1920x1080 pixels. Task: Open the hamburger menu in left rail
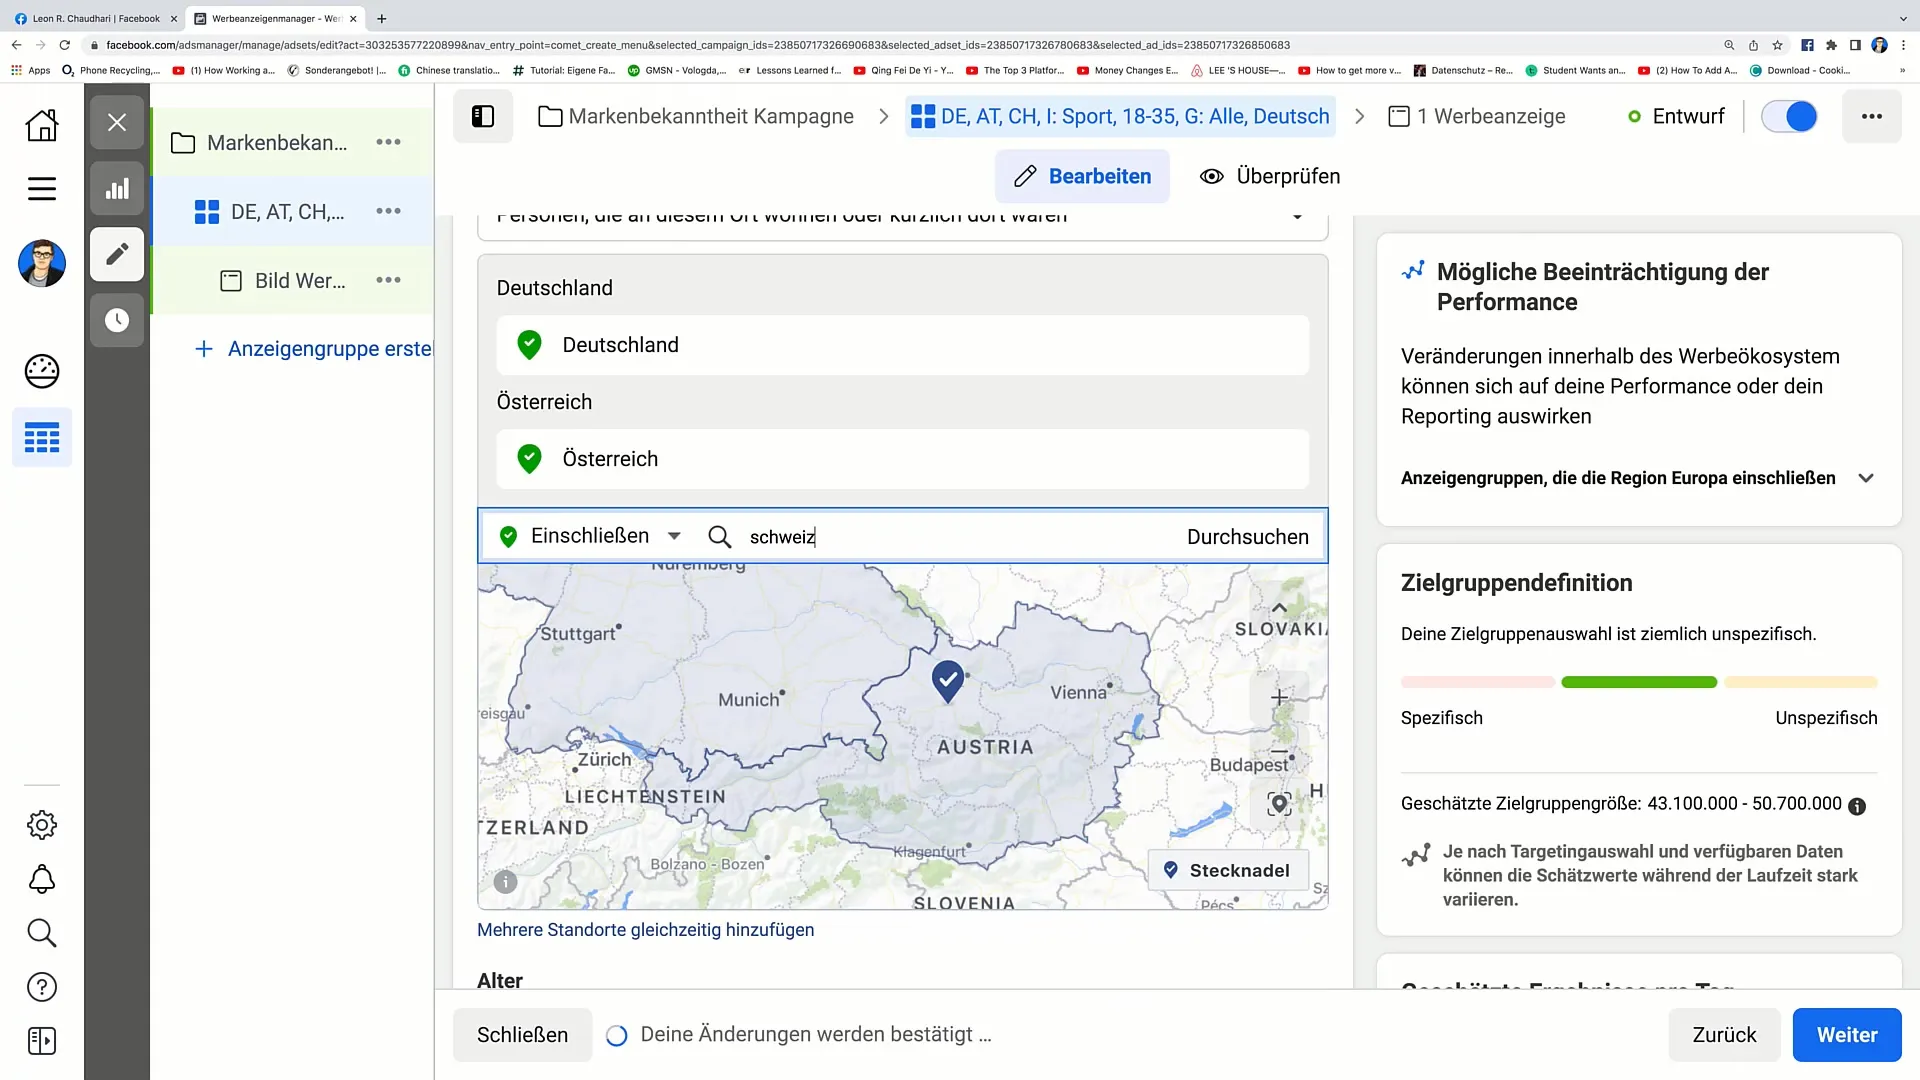(42, 189)
